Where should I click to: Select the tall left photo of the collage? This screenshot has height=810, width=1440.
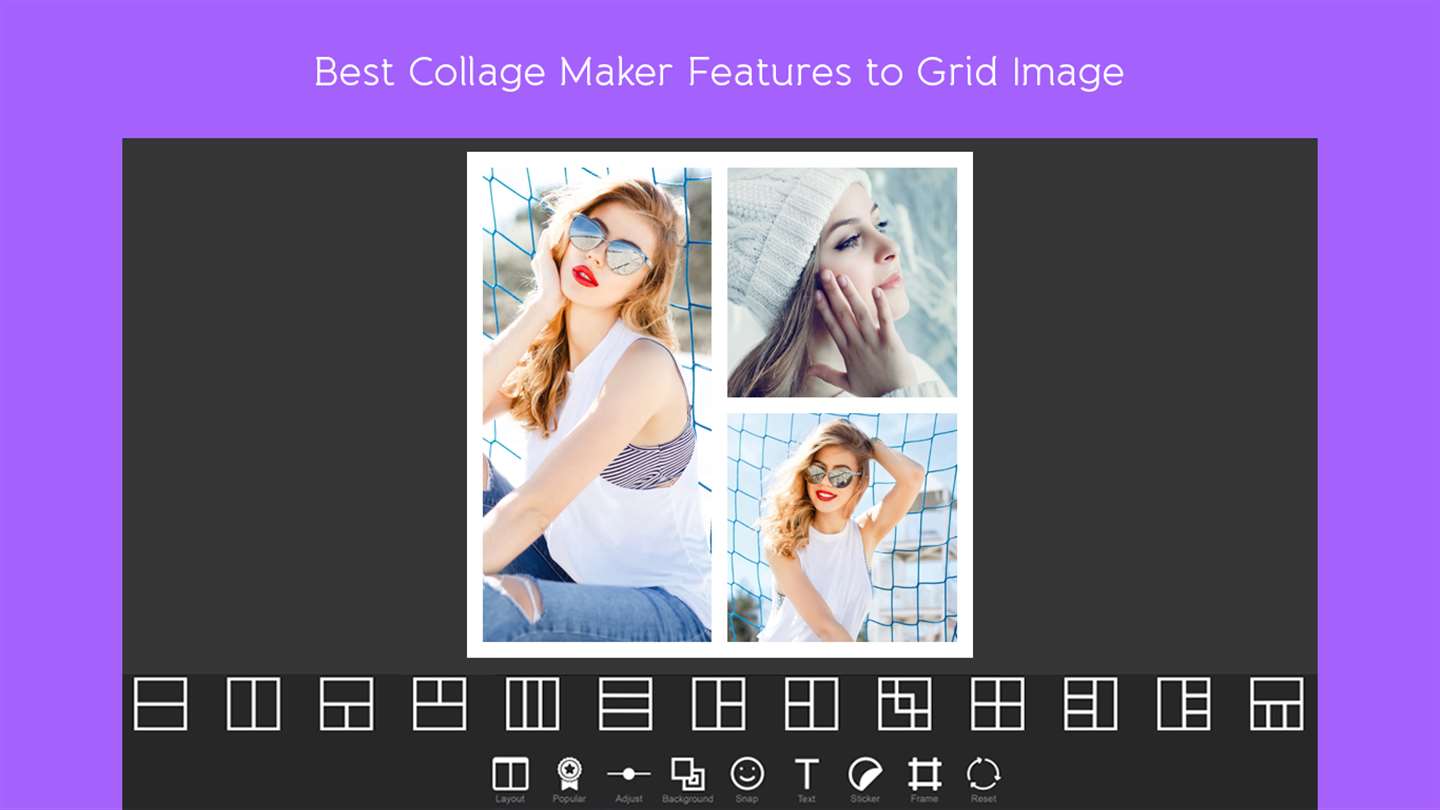pos(597,404)
